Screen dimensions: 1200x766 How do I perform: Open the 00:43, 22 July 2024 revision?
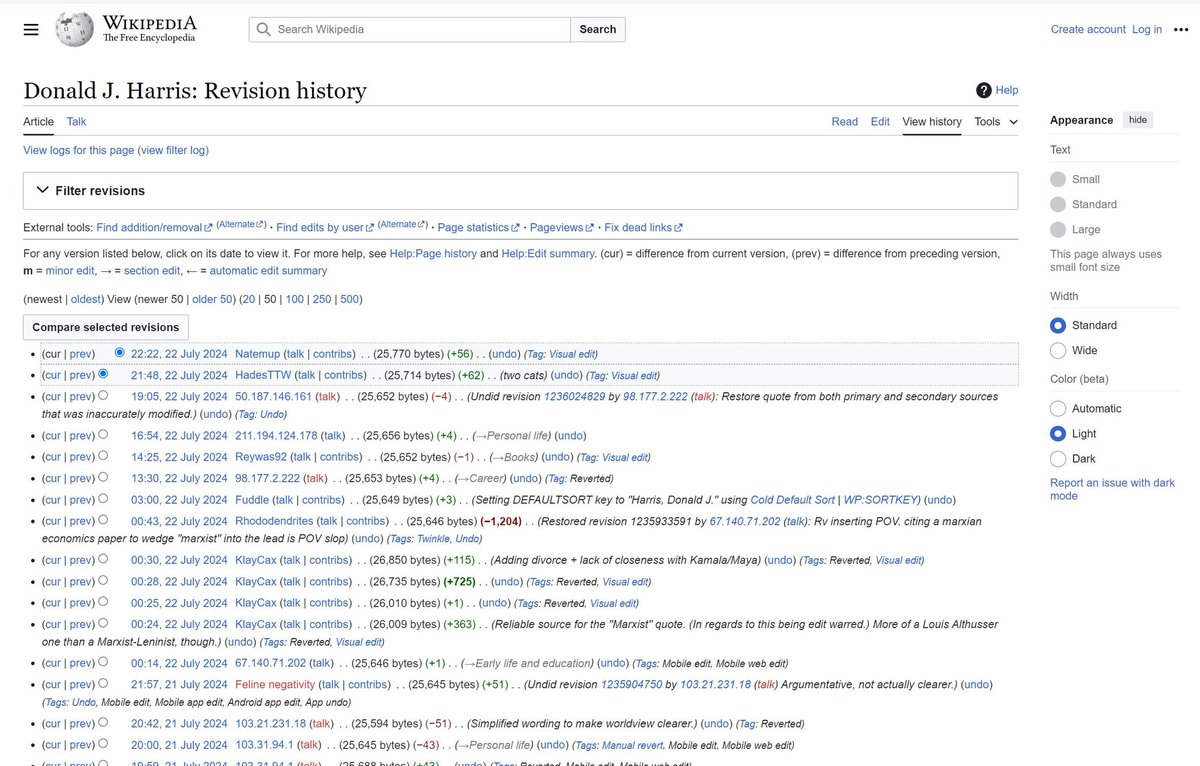click(179, 521)
